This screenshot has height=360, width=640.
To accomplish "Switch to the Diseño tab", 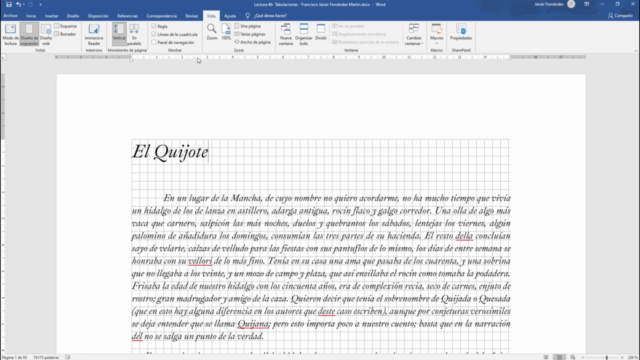I will tap(73, 16).
